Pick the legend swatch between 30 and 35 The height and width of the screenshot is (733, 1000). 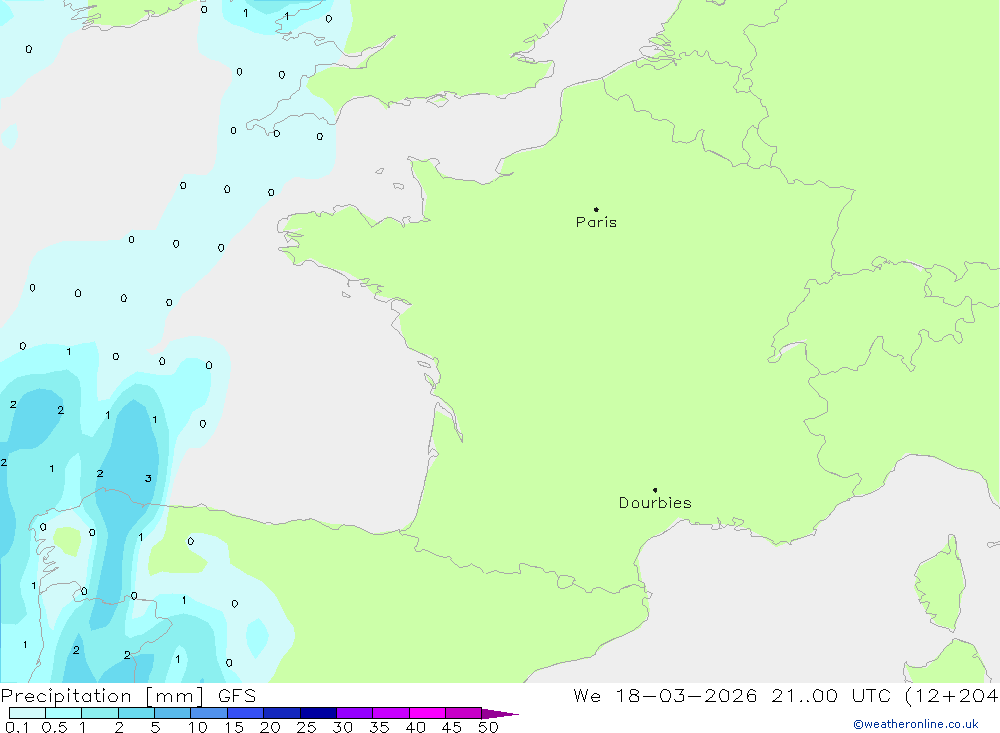coord(355,713)
